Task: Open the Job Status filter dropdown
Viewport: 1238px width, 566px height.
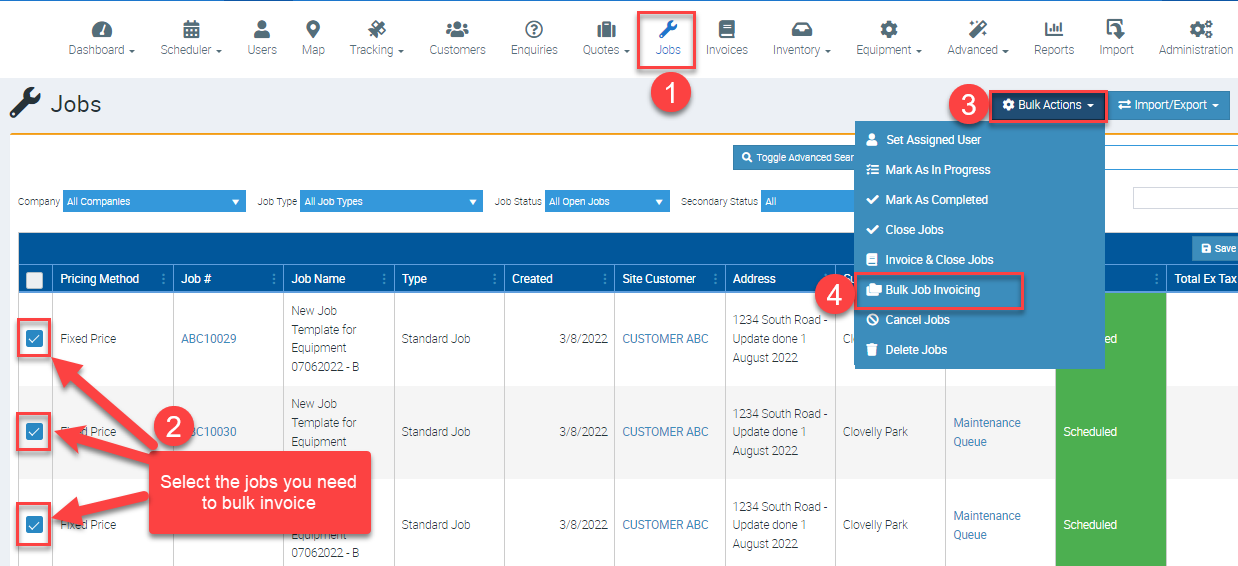Action: (607, 201)
